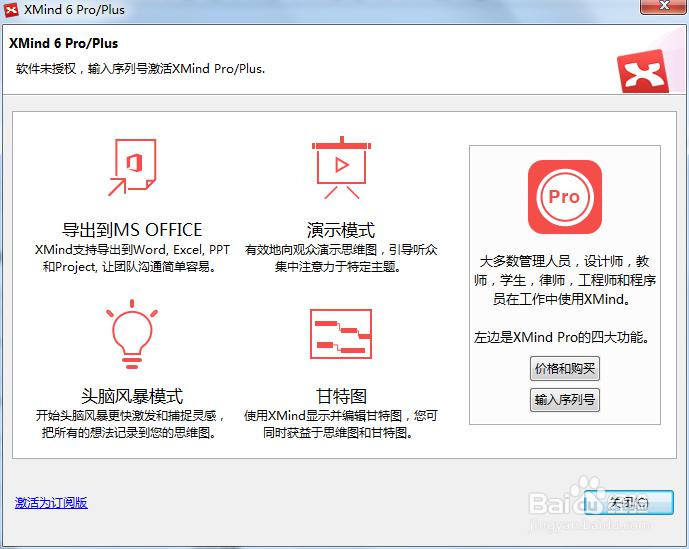The height and width of the screenshot is (549, 689).
Task: Click the Export to MS Office icon
Action: coord(132,167)
